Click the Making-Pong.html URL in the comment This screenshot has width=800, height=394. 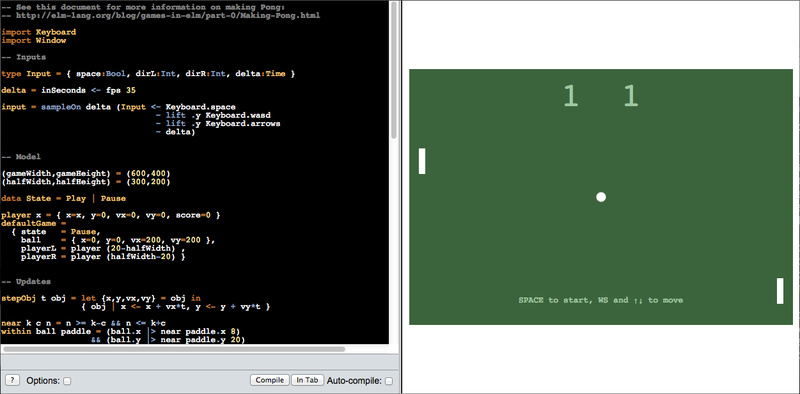168,15
